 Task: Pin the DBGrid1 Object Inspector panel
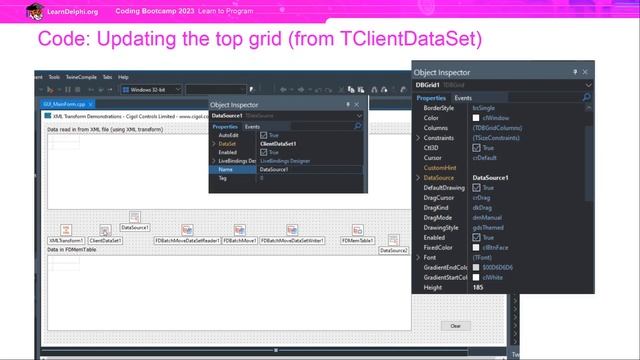click(x=575, y=72)
